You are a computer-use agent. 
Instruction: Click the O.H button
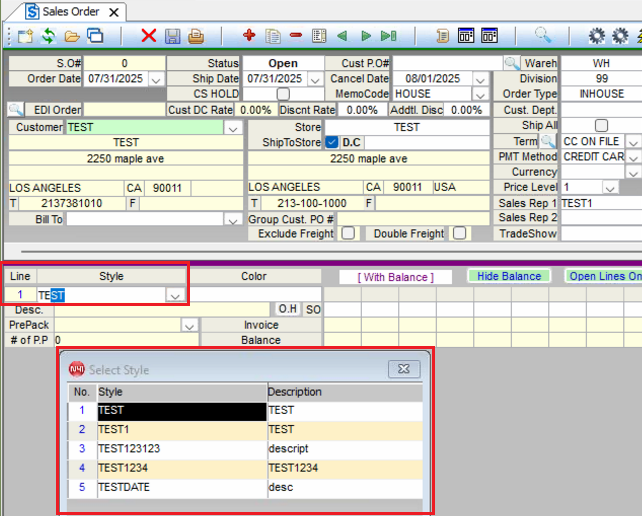(287, 308)
